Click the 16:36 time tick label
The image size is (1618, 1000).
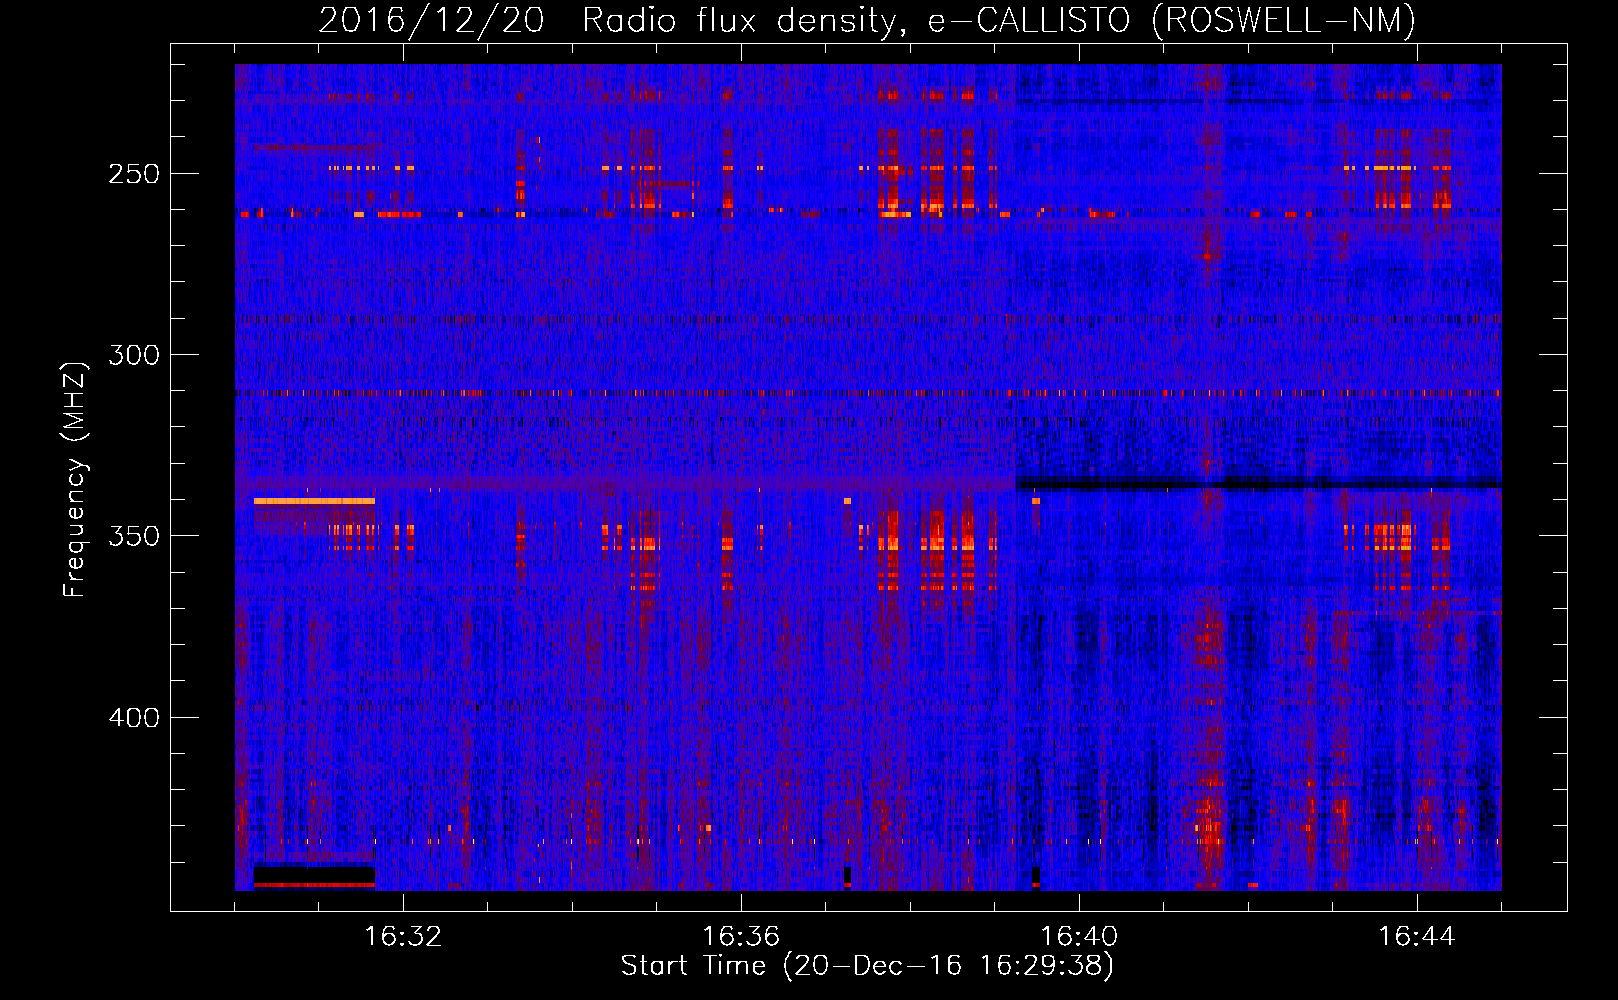(x=741, y=937)
